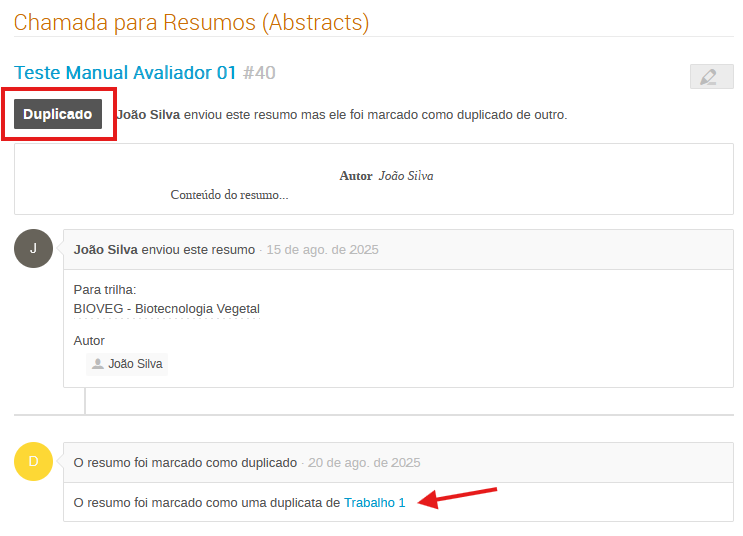Click João Silva in submission entry header
The width and height of the screenshot is (743, 536).
(106, 250)
